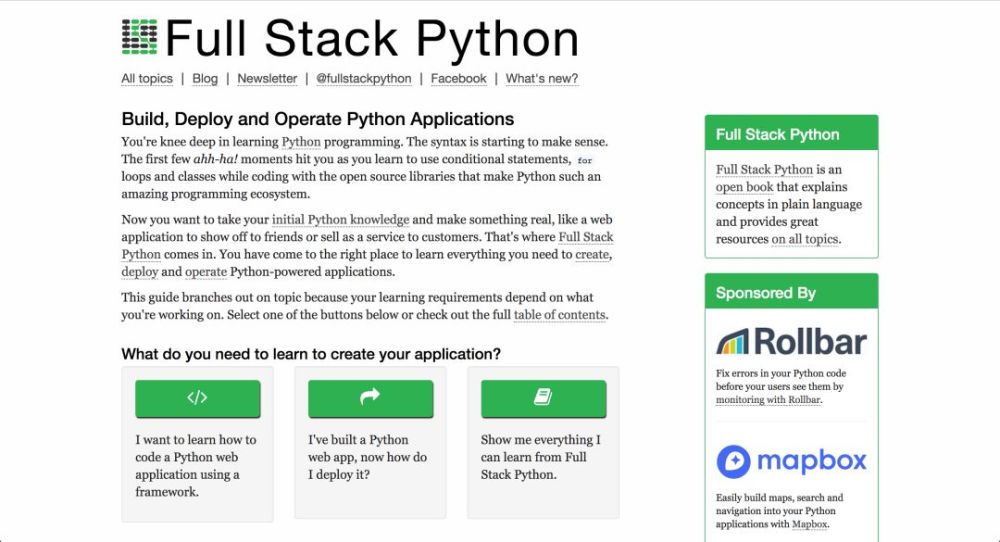Screen dimensions: 1000x542
Task: Click the Full Stack Python logo icon
Action: (140, 38)
